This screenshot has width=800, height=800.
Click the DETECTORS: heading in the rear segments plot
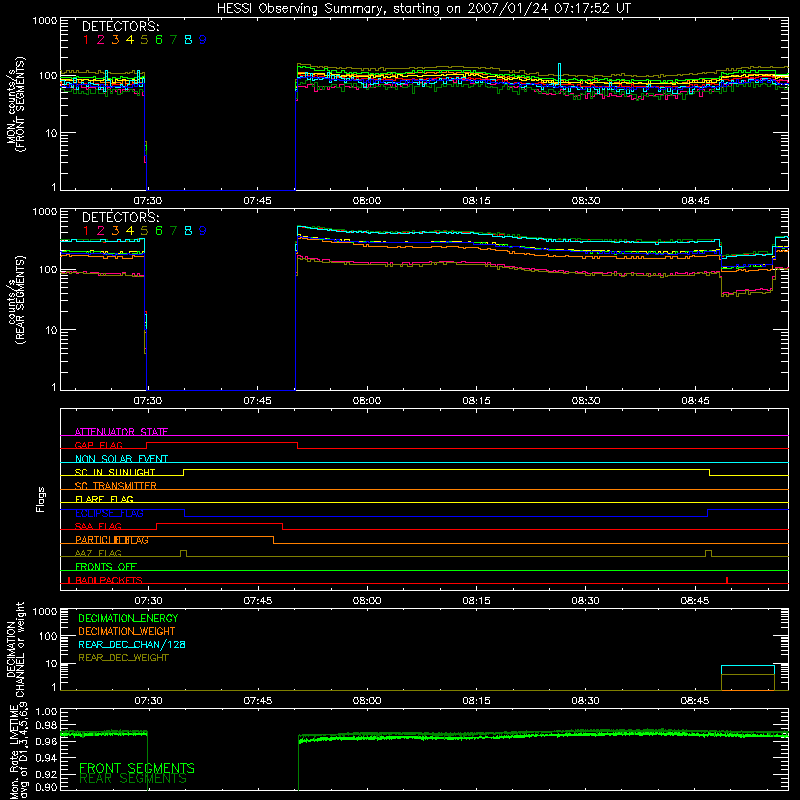[x=120, y=217]
